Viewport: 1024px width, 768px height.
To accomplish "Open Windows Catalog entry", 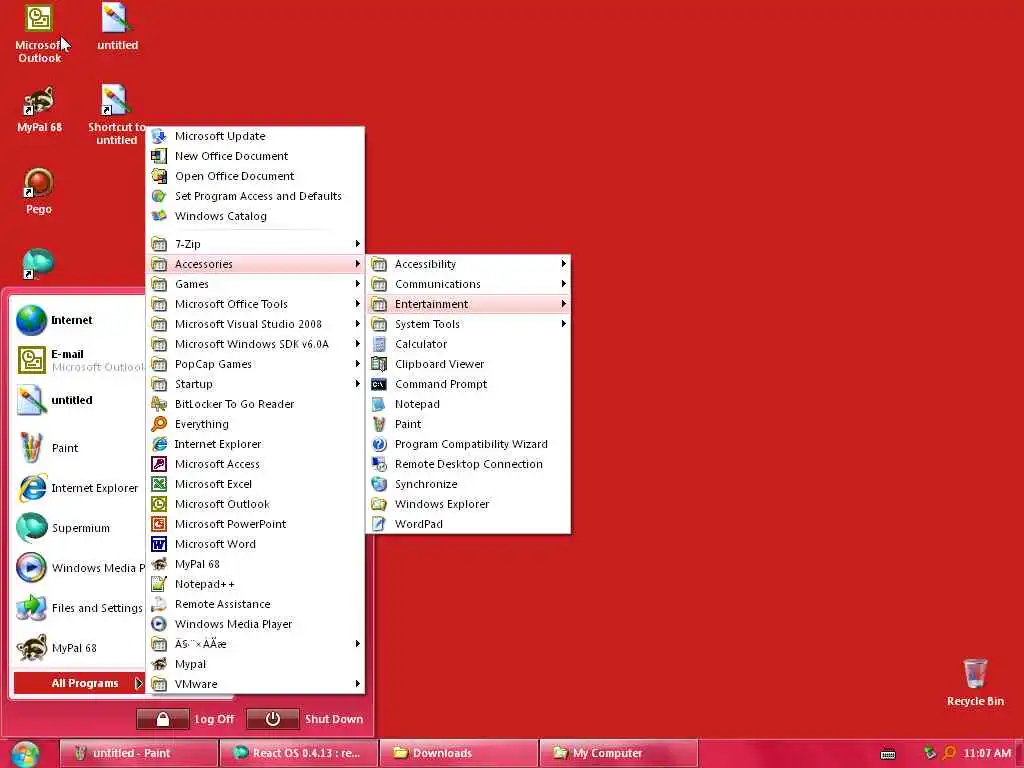I will (255, 216).
